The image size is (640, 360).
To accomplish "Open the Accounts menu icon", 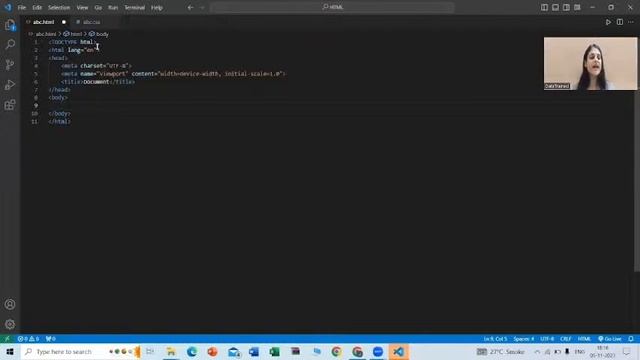I will 10,304.
